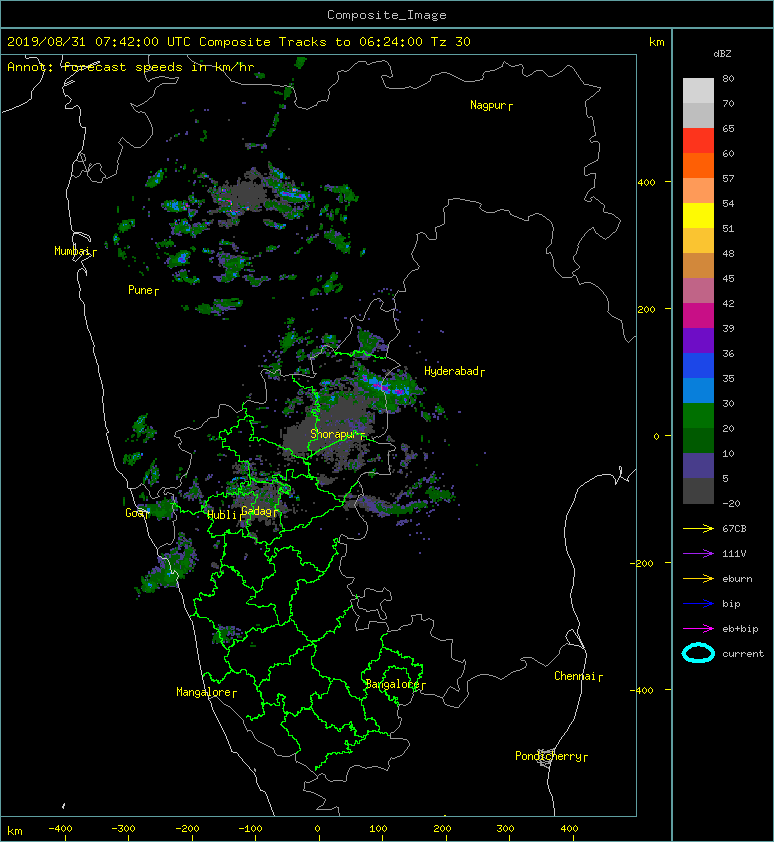This screenshot has height=842, width=774.
Task: Click the km unit label at bottom left
Action: (x=15, y=831)
